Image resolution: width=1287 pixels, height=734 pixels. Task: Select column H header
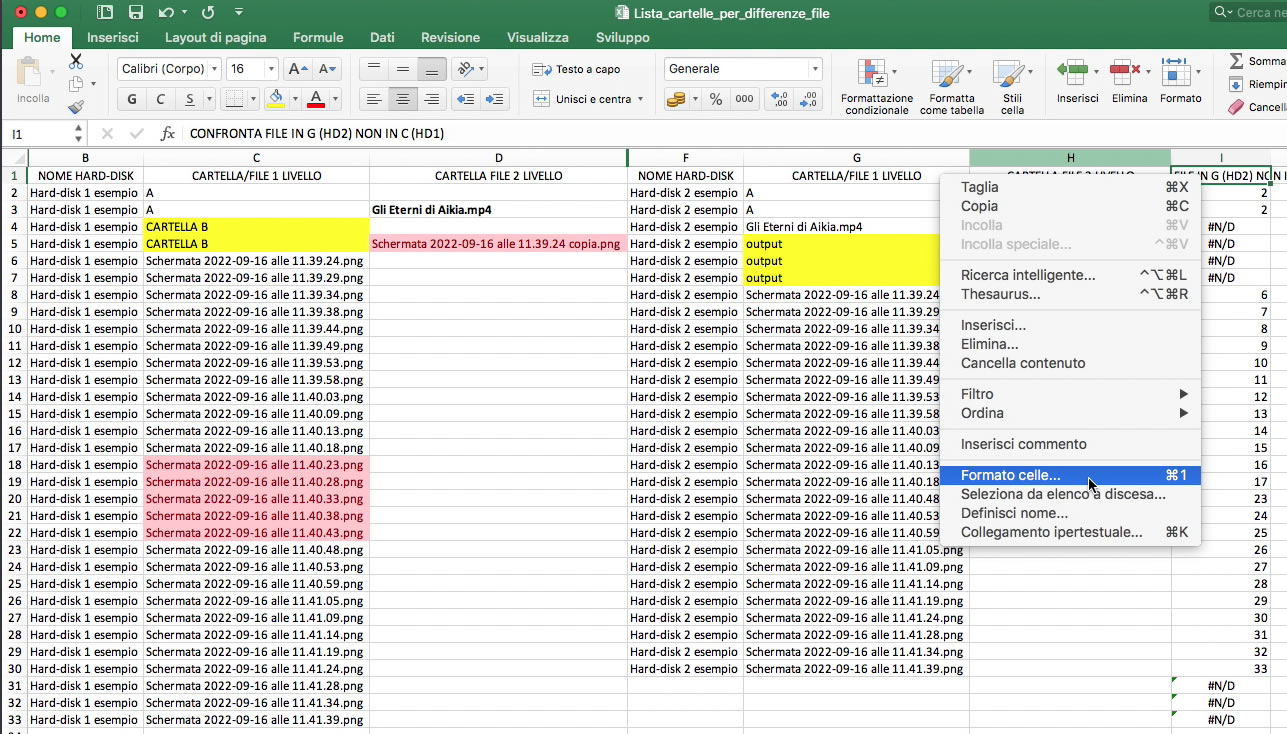coord(1070,158)
